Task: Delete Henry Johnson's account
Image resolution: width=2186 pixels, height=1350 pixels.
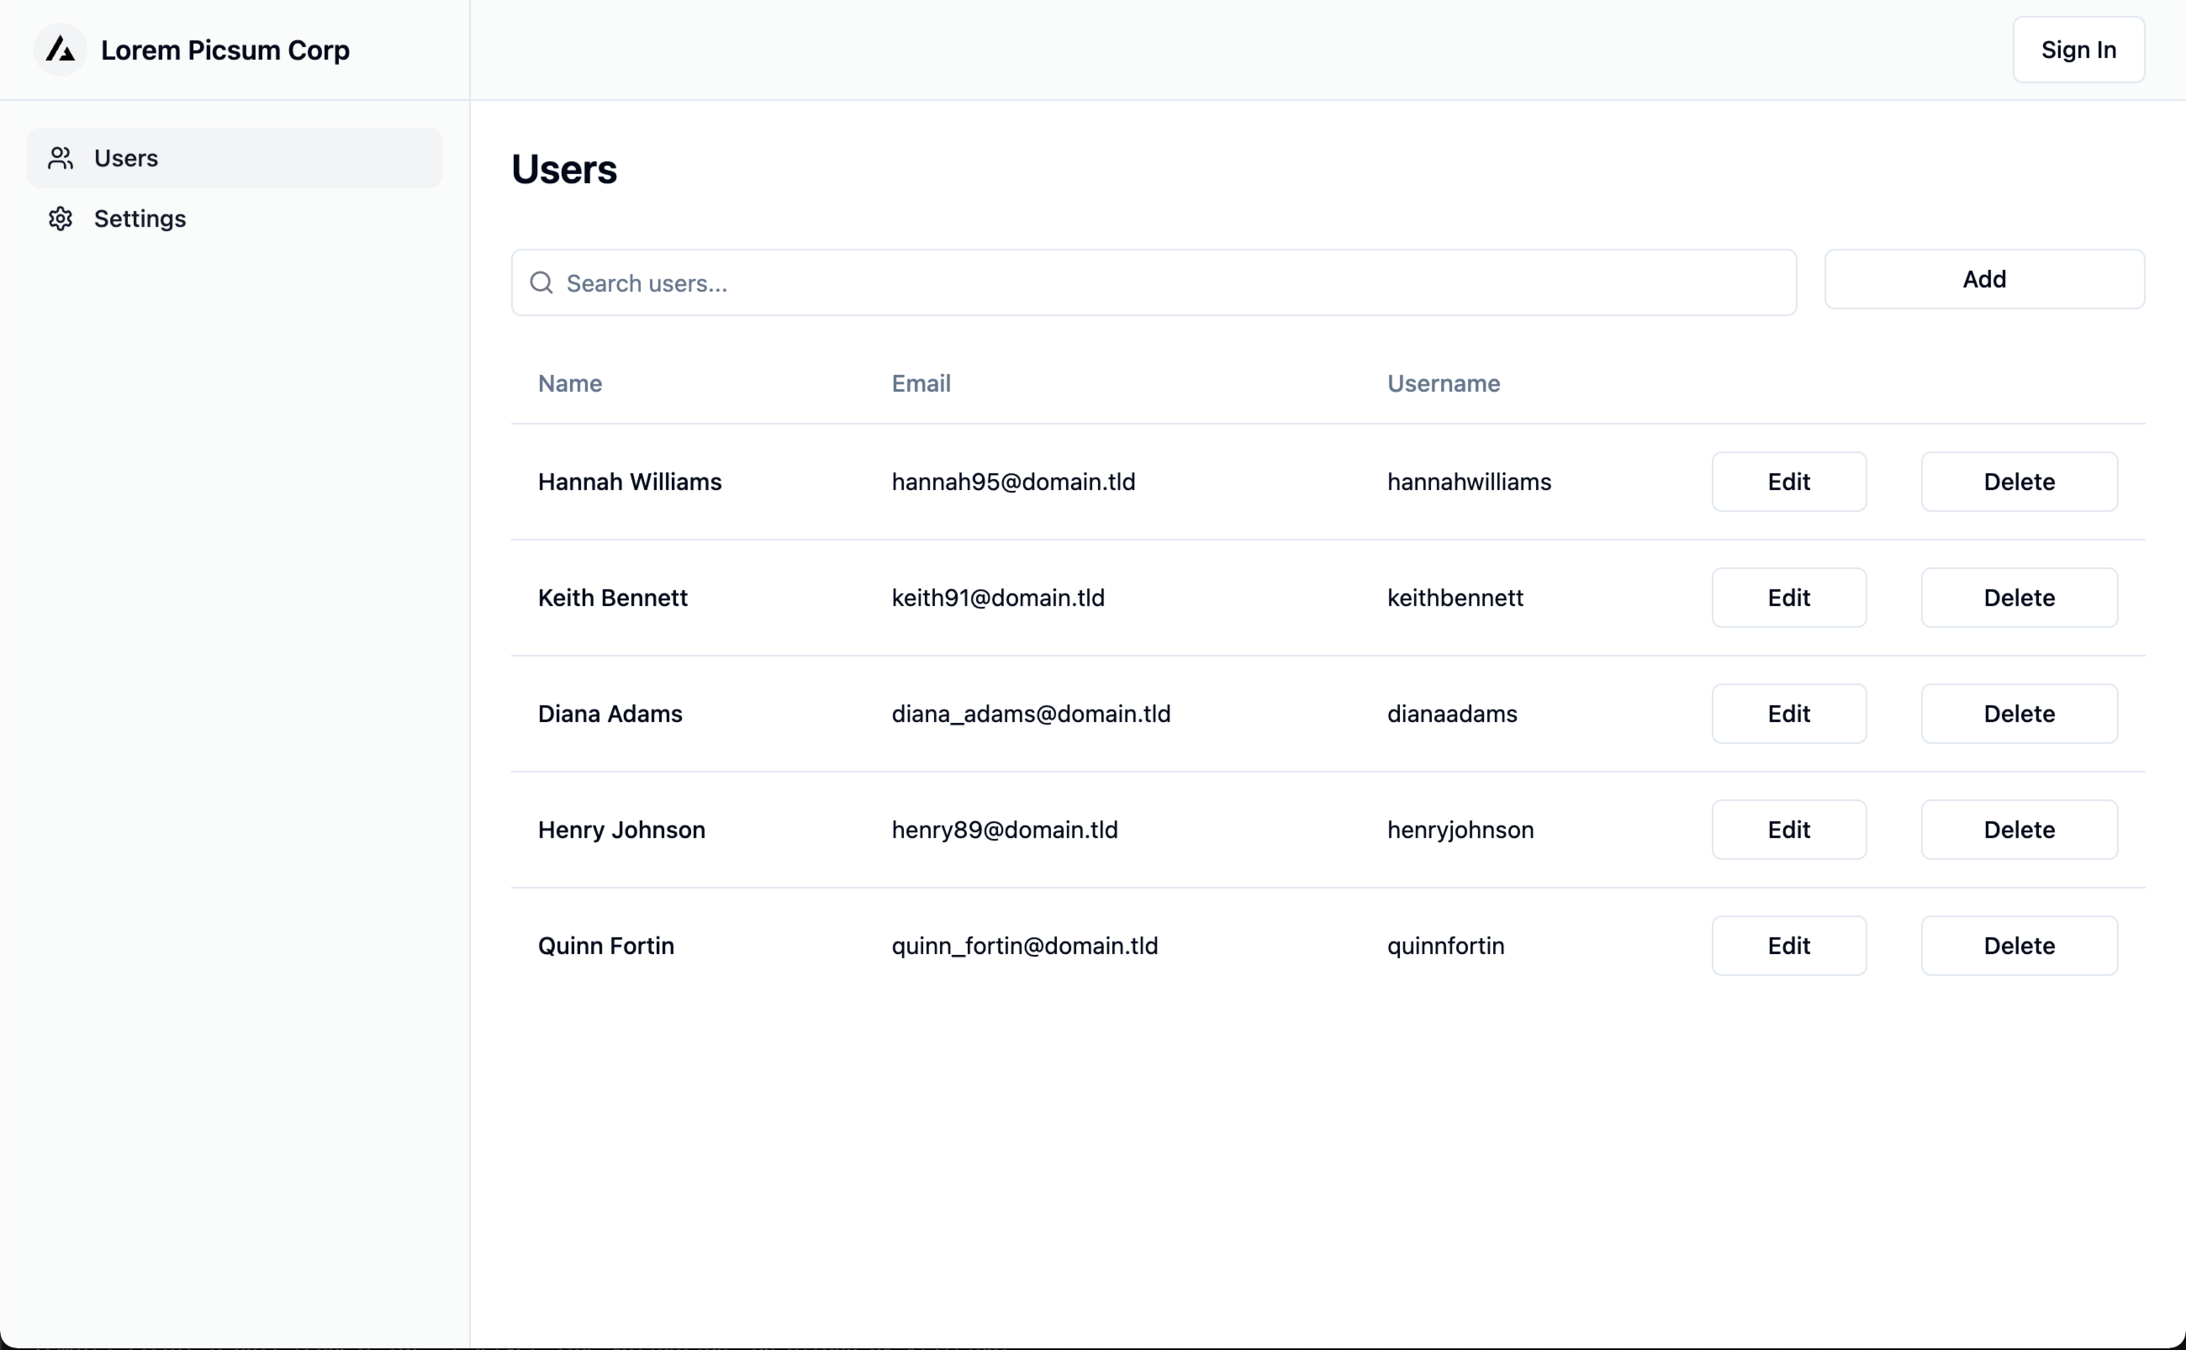Action: pos(2018,830)
